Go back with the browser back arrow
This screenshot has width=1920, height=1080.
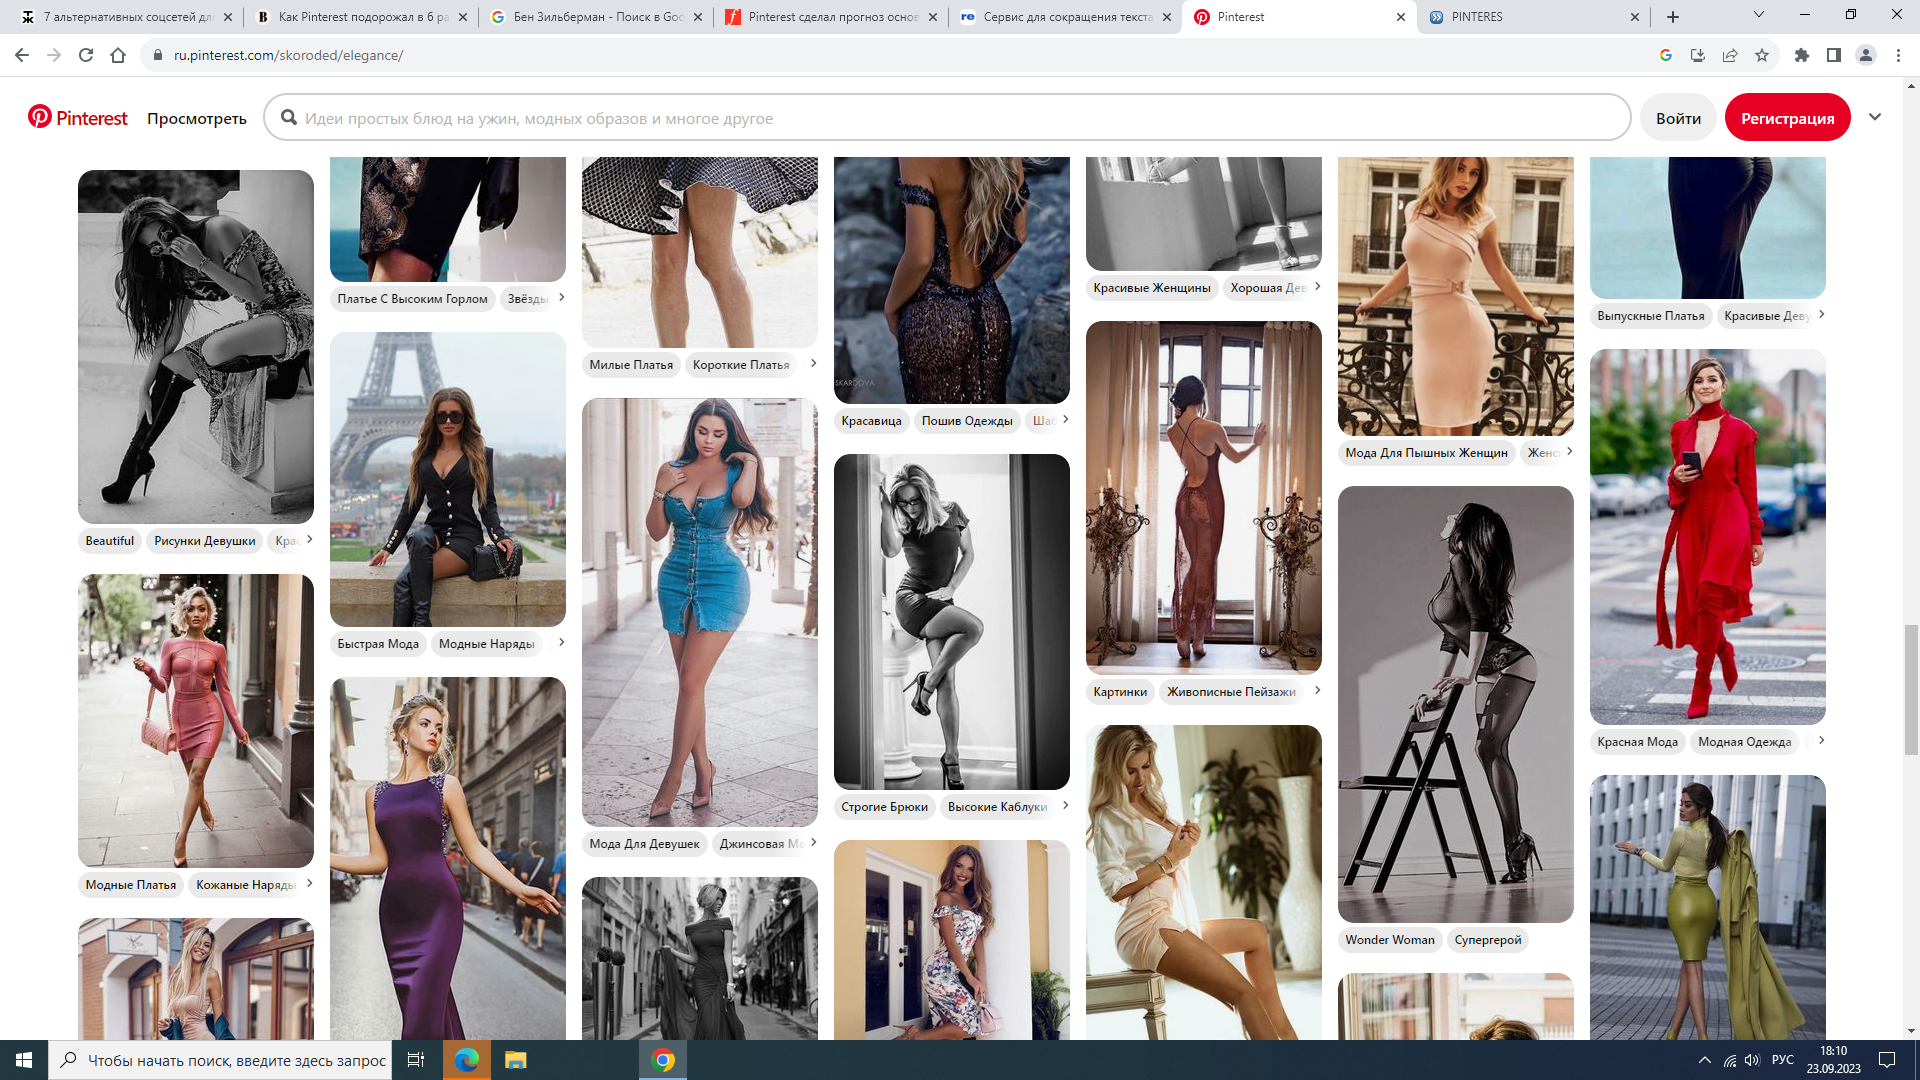tap(22, 55)
